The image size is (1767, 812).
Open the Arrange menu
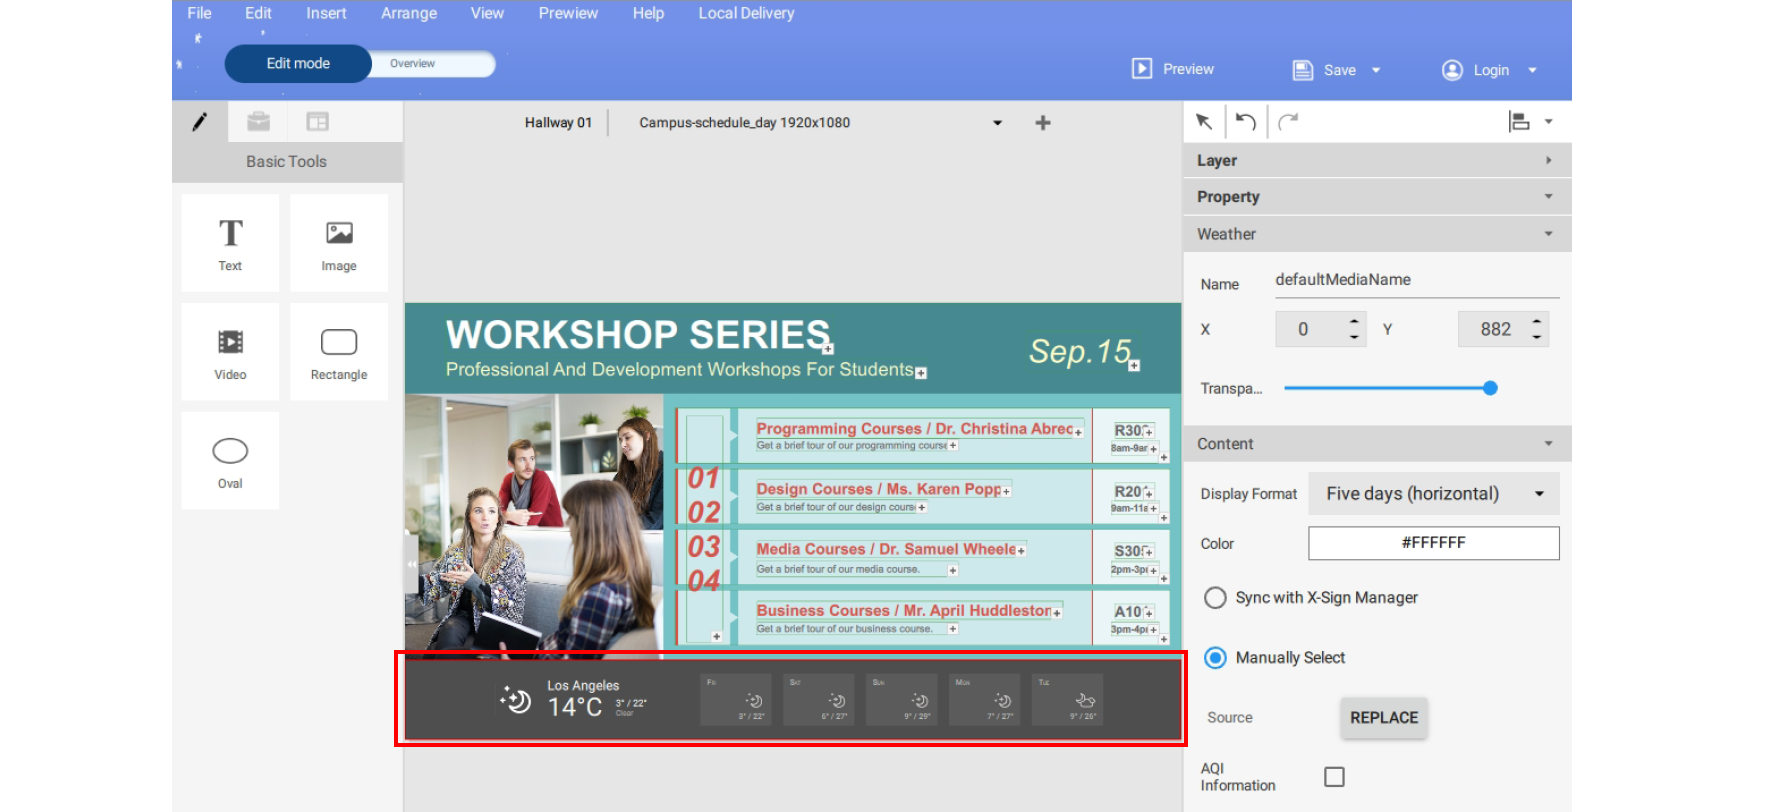pos(408,13)
